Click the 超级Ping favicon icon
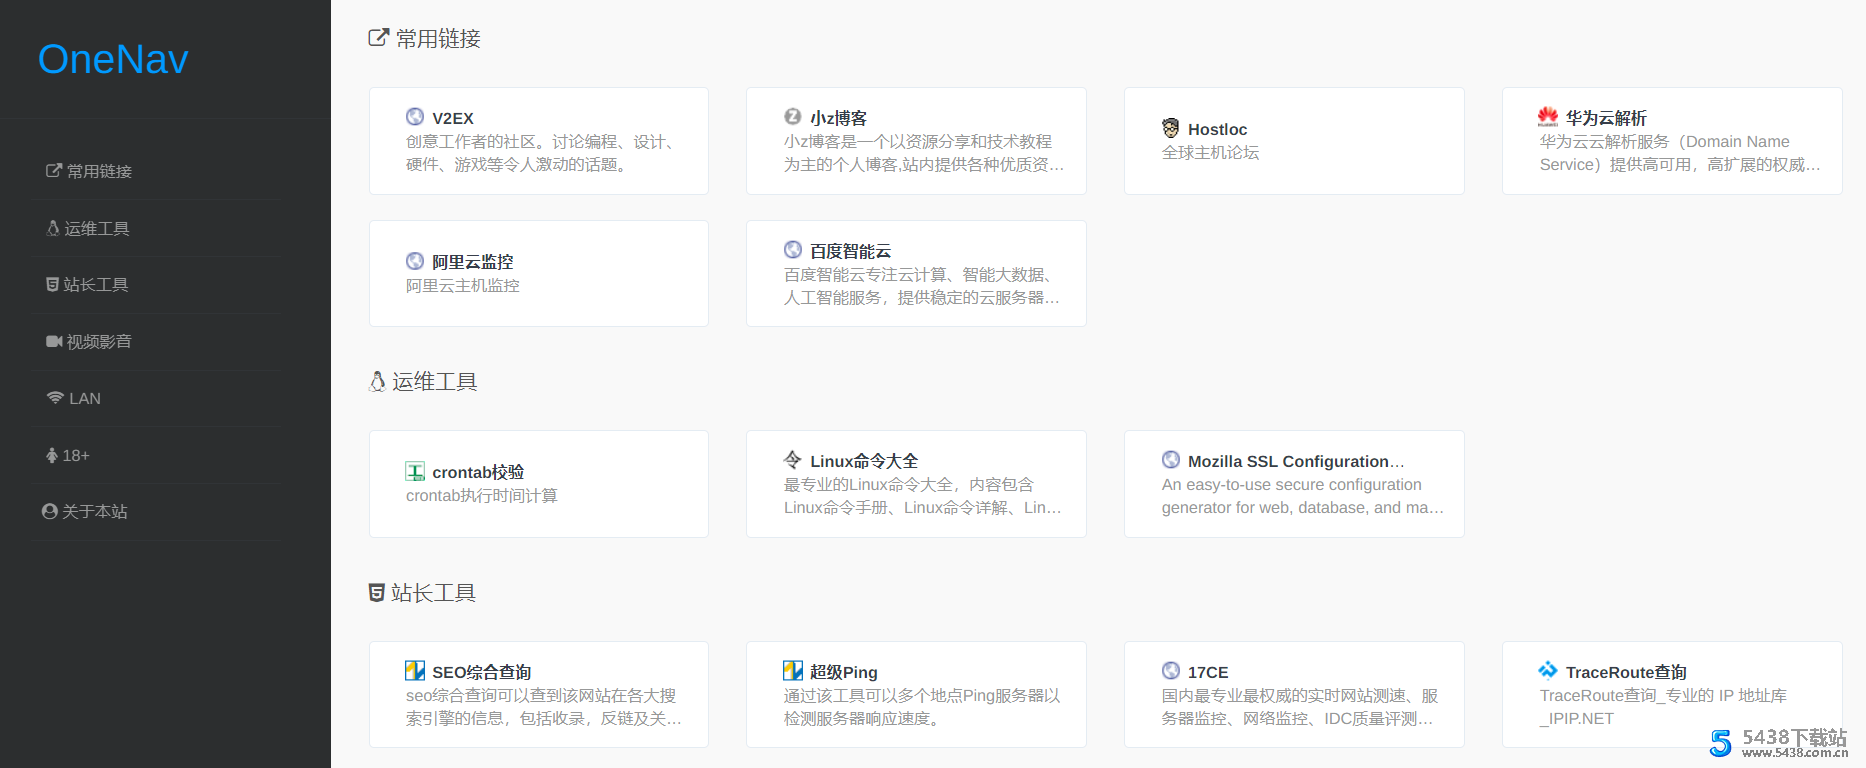 [x=793, y=671]
